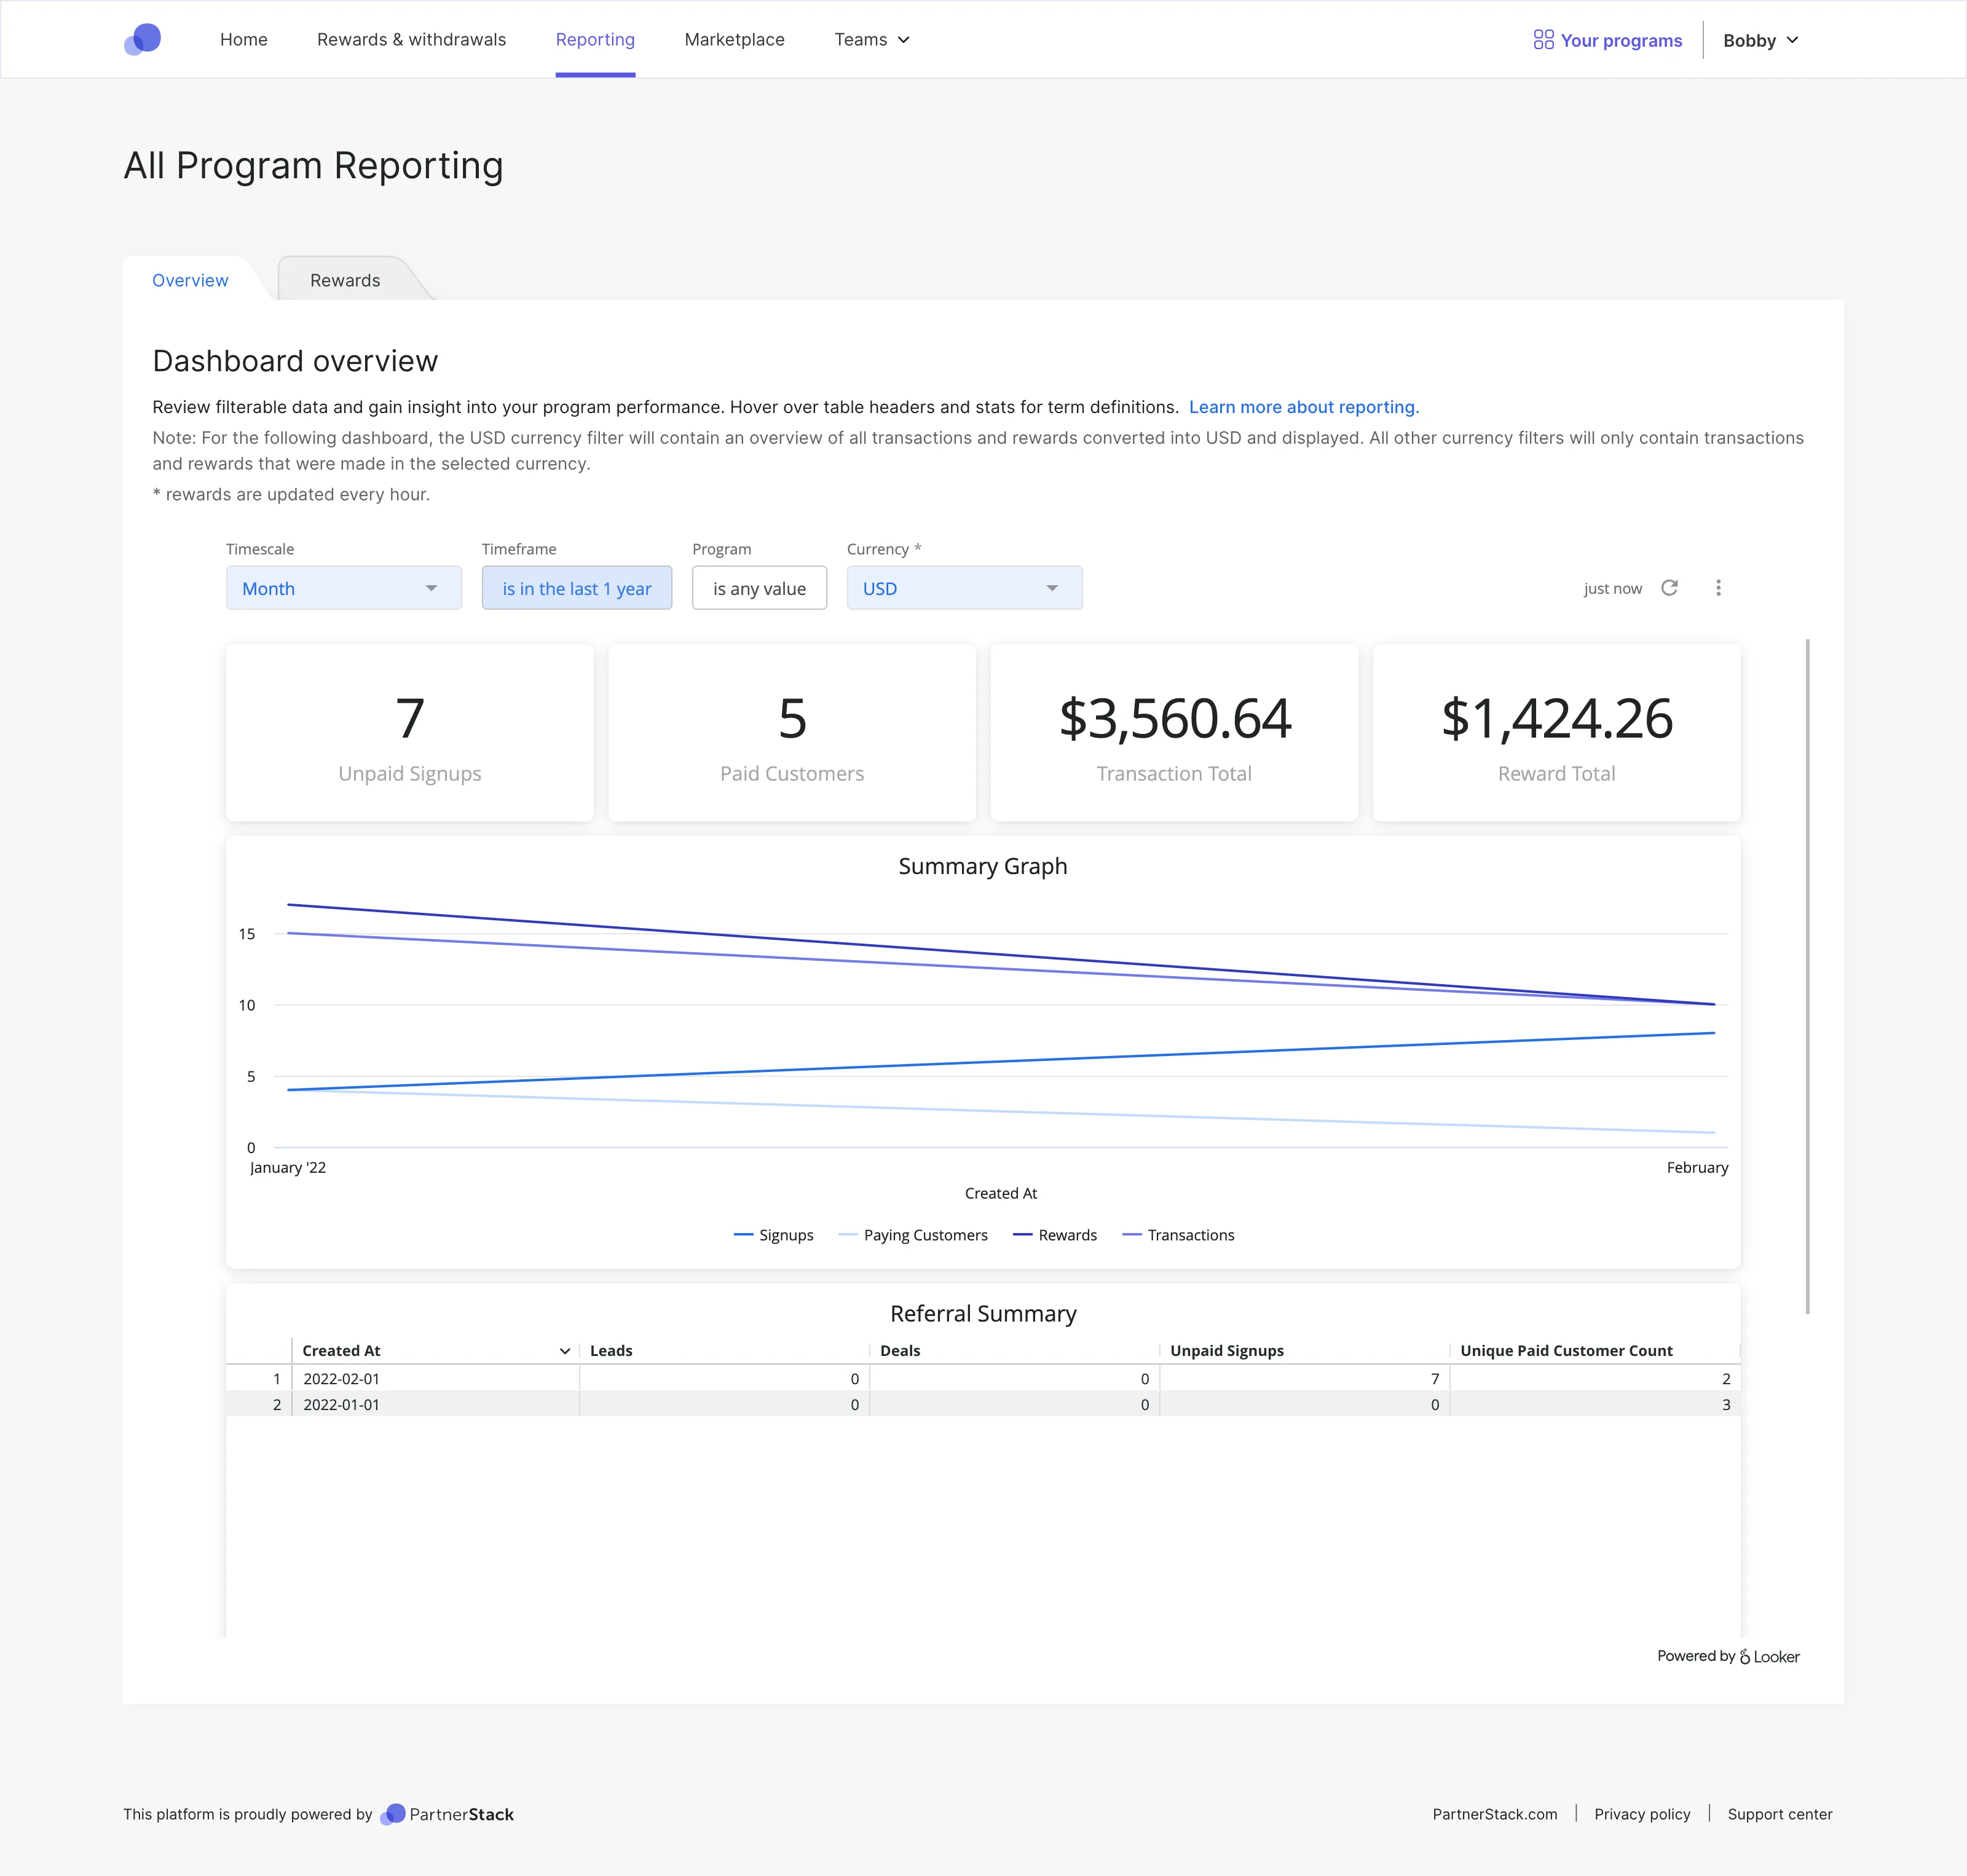Click the Timeframe filter button
1967x1876 pixels.
tap(576, 588)
